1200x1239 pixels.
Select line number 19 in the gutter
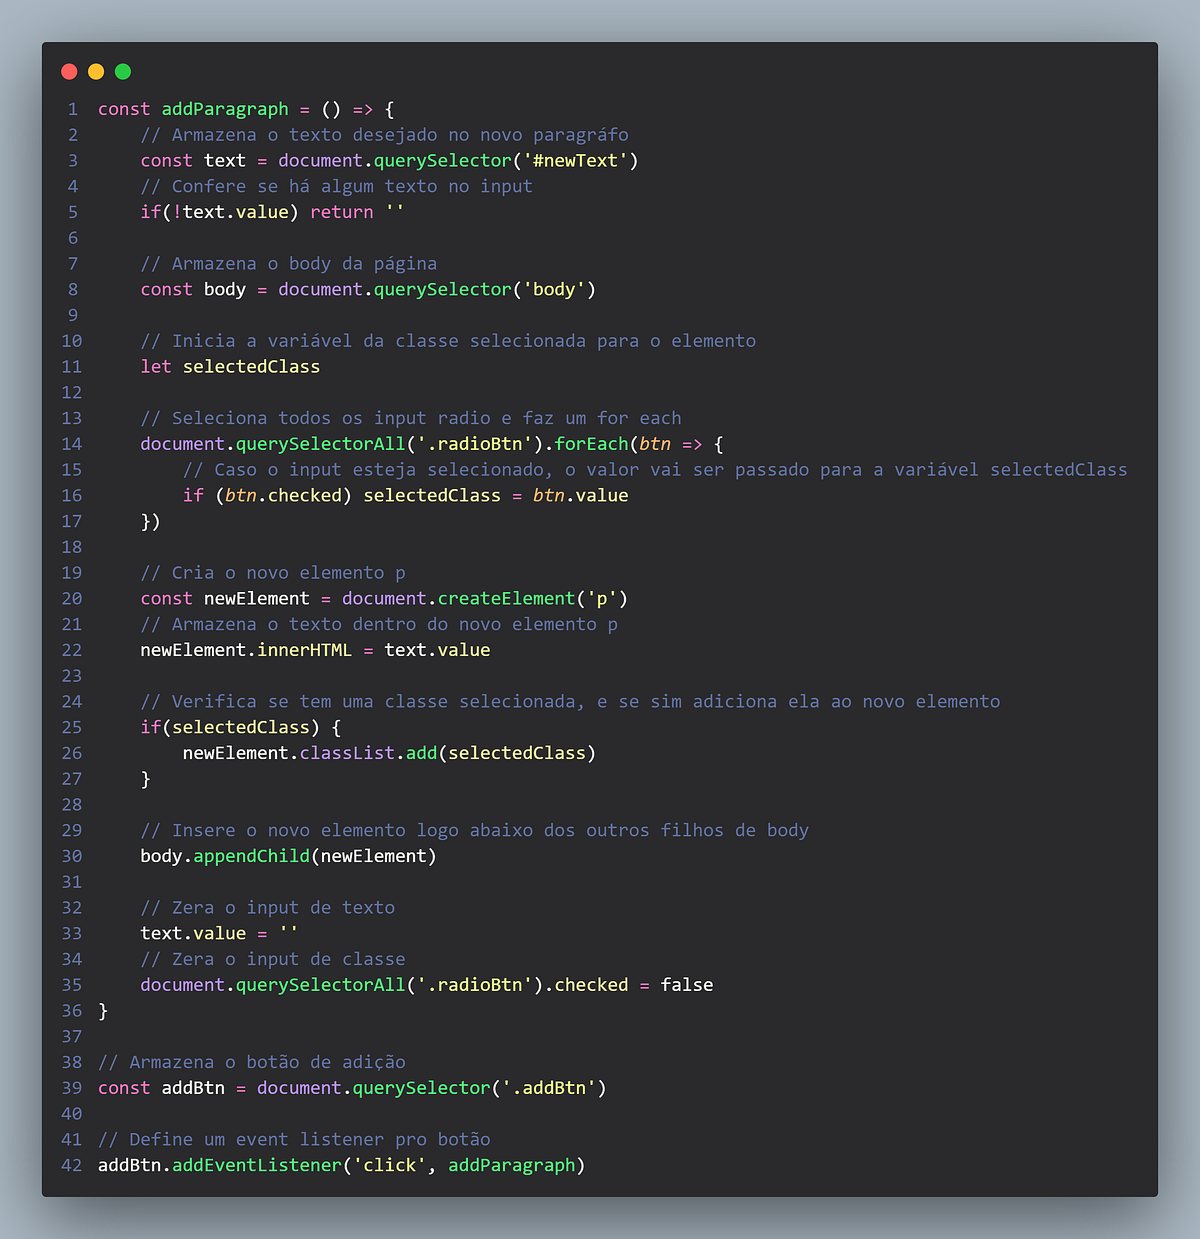pos(72,572)
